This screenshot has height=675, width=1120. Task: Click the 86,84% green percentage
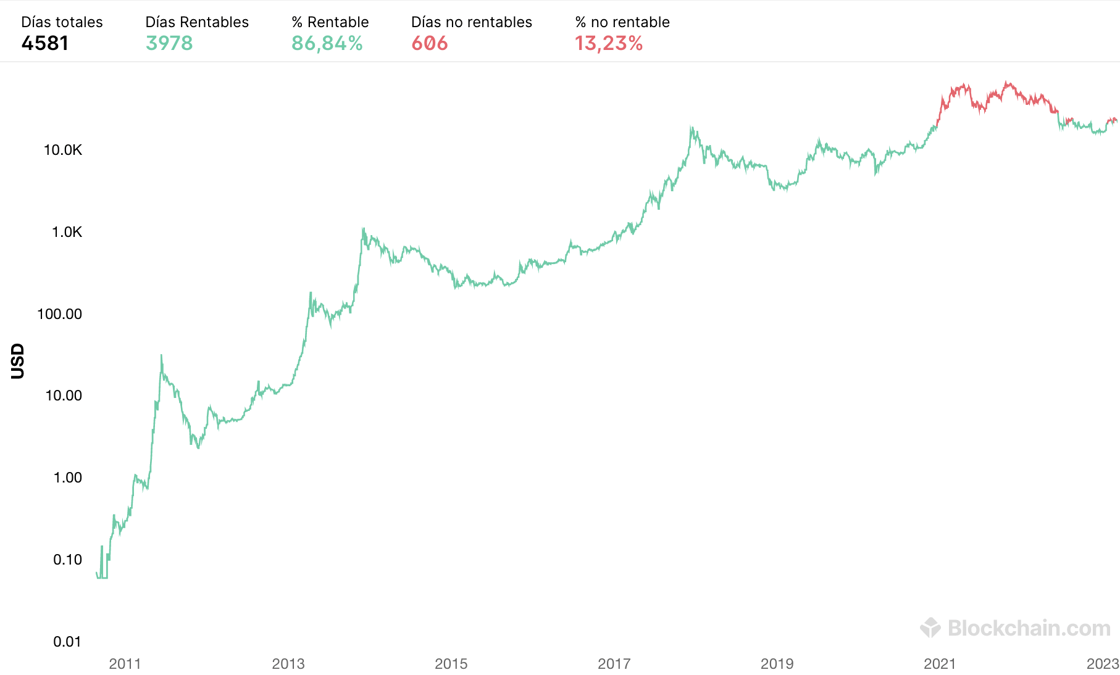(x=327, y=43)
